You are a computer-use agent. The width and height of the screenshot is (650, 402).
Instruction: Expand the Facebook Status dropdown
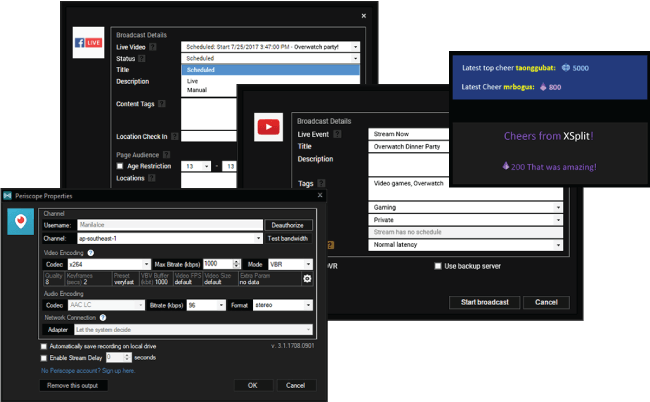pyautogui.click(x=355, y=58)
